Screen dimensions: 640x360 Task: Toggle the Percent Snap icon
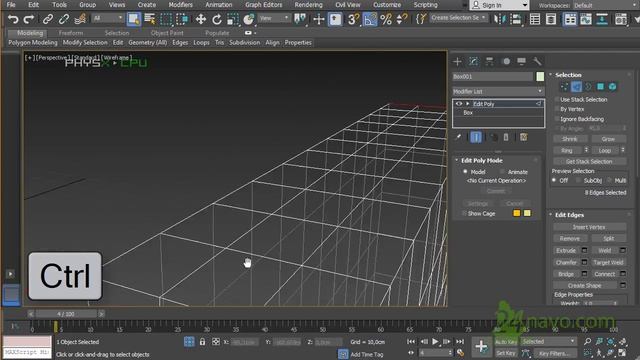point(386,19)
